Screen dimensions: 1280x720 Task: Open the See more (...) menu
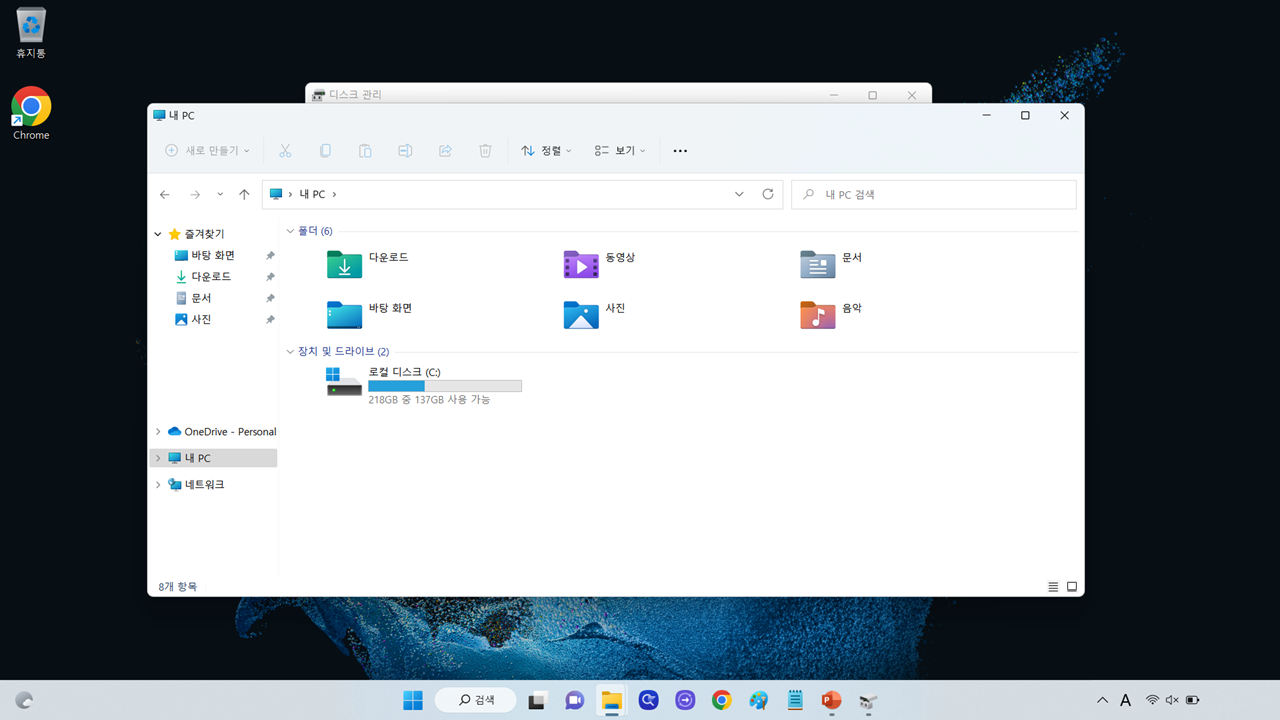coord(680,150)
